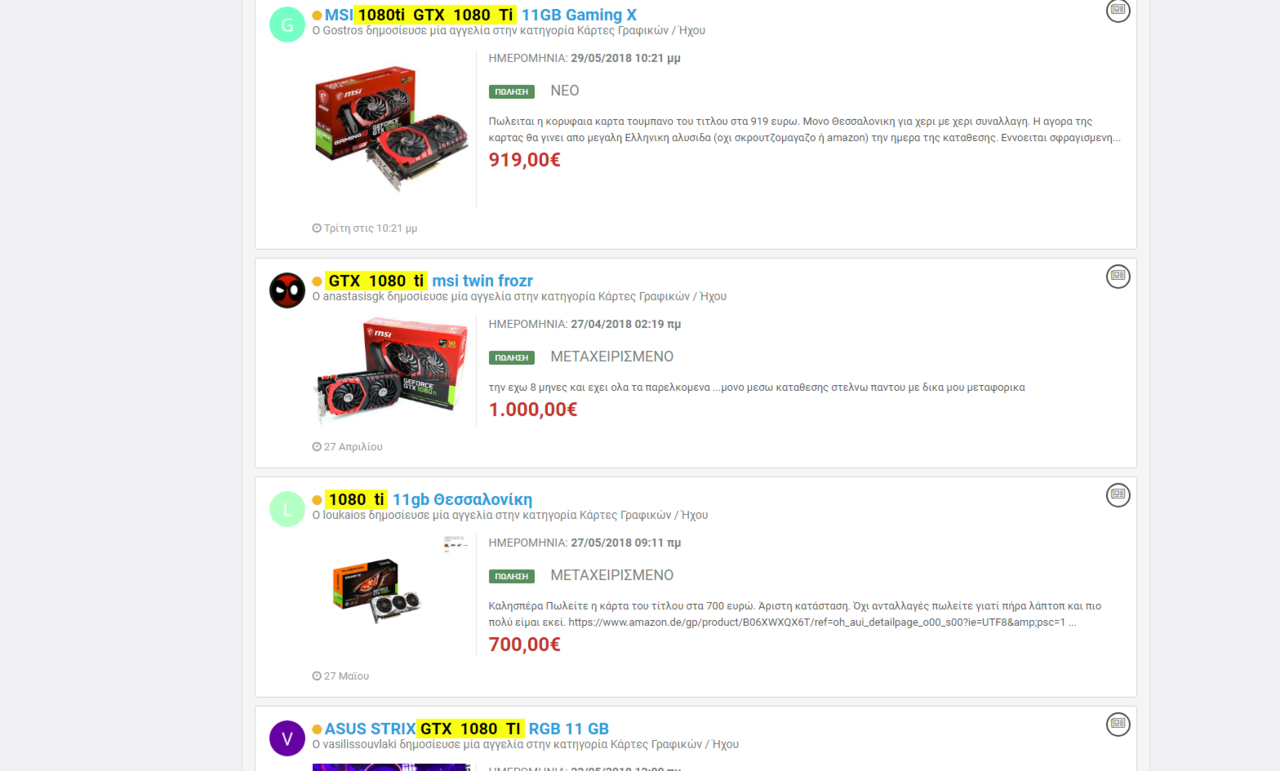
Task: Click the news icon on 1080 ti Θεσσαλονίκη listing
Action: click(x=1118, y=494)
